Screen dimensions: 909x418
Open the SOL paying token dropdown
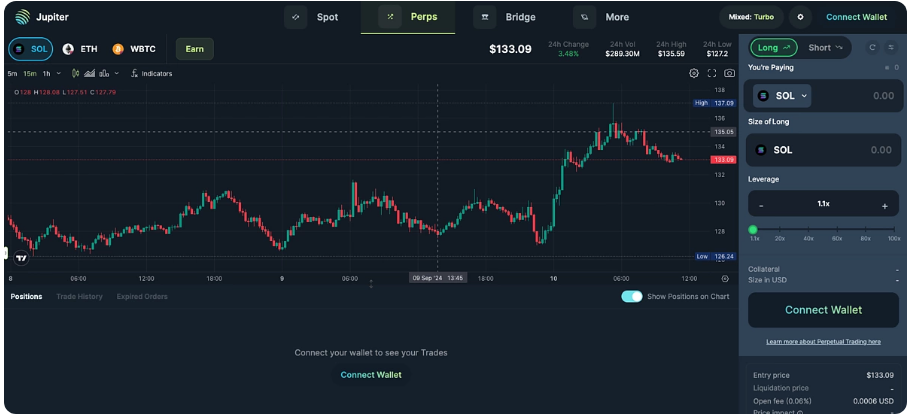[782, 96]
